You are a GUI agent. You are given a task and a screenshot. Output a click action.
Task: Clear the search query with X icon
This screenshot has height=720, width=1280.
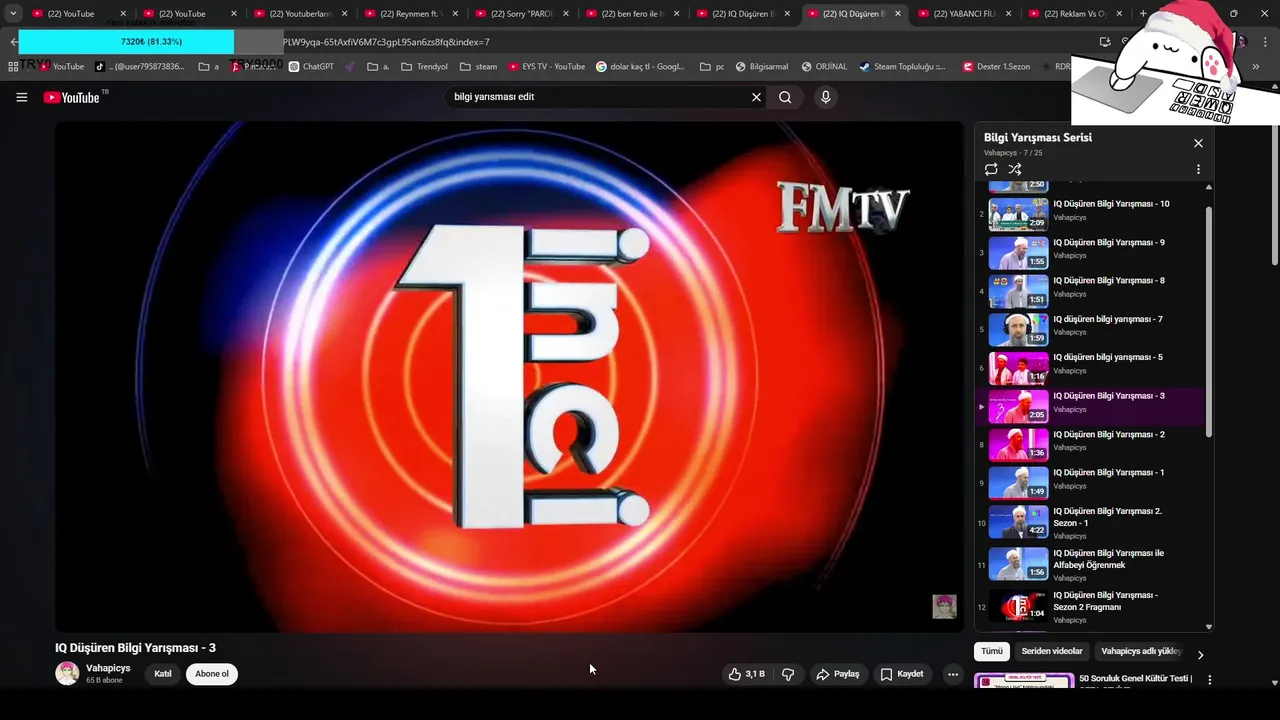pos(756,97)
